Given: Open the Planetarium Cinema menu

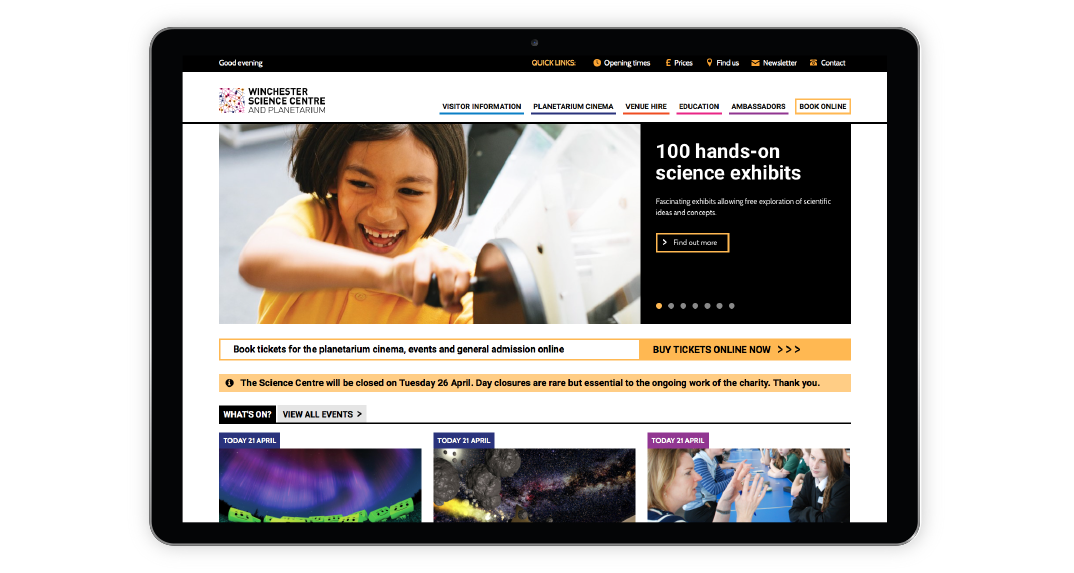Looking at the screenshot, I should 573,107.
